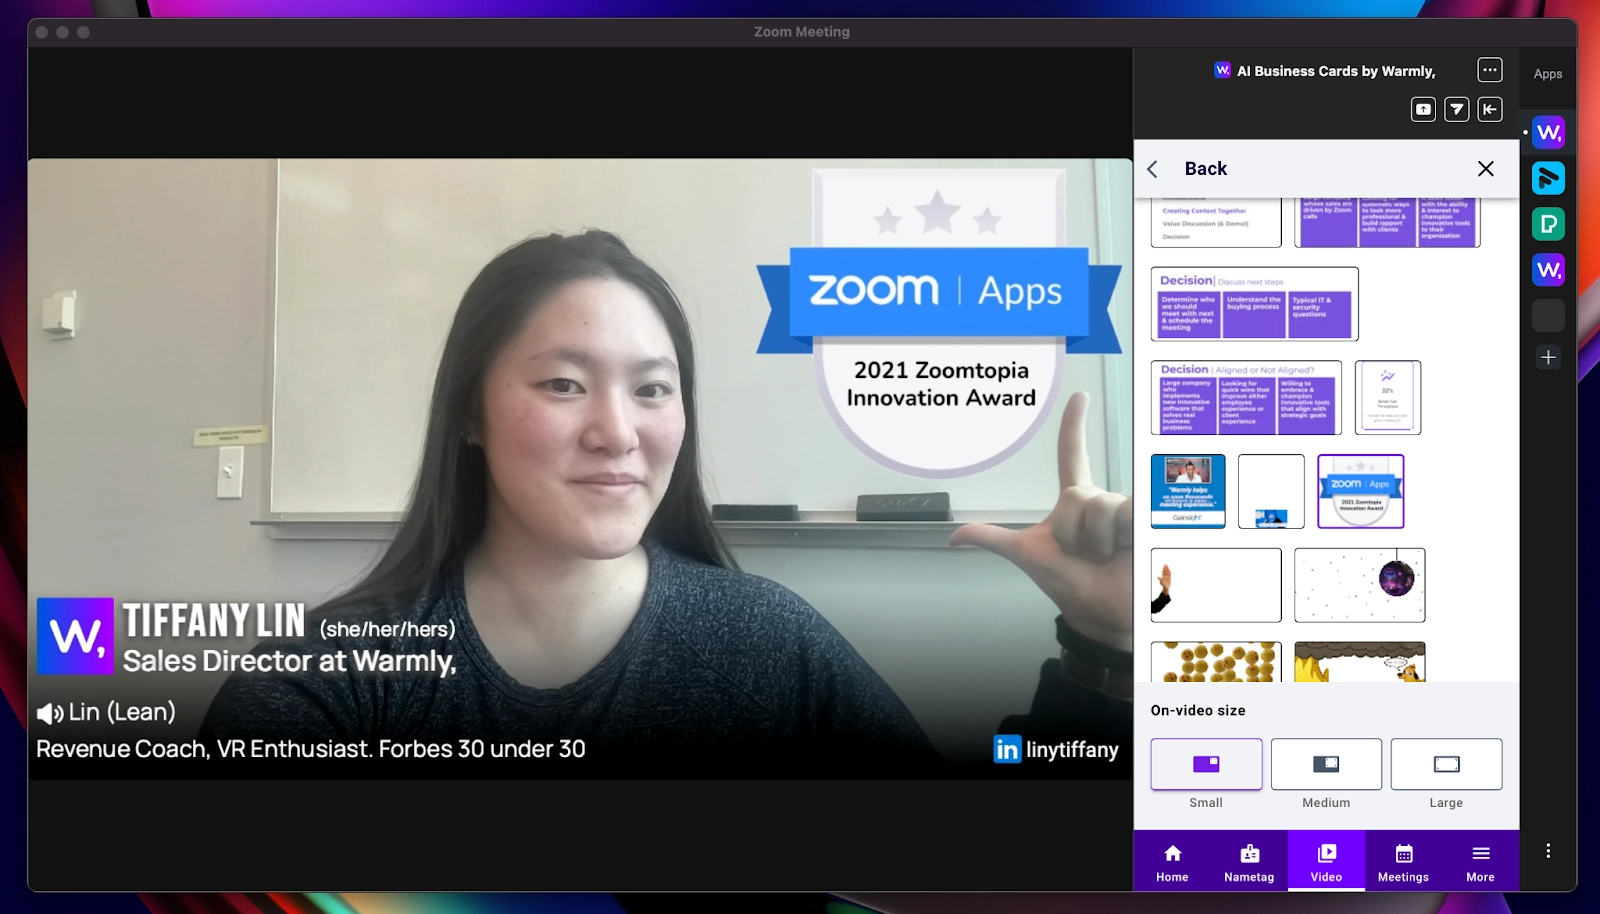Screen dimensions: 1600x914
Task: Collapse the app panel with arrow-bar icon
Action: click(x=1490, y=109)
